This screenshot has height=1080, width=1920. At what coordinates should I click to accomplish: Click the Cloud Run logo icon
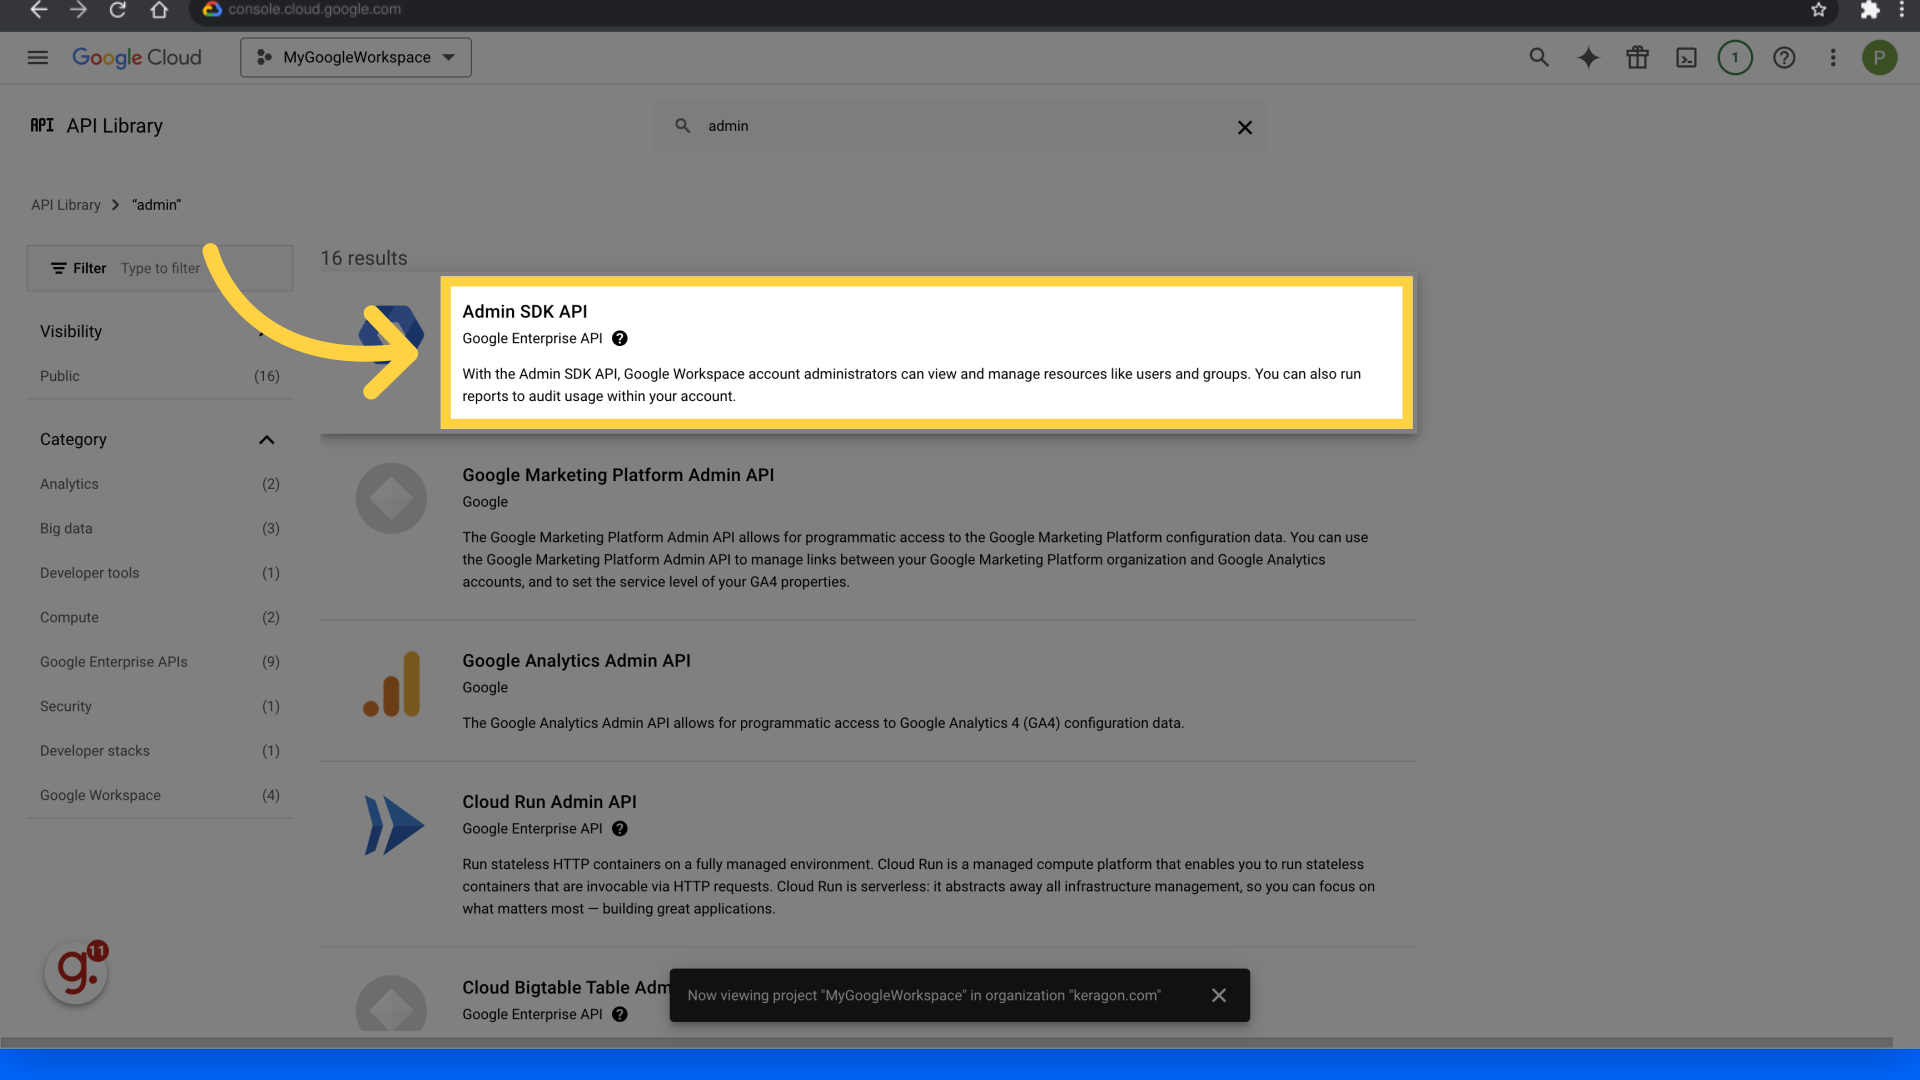click(x=394, y=826)
